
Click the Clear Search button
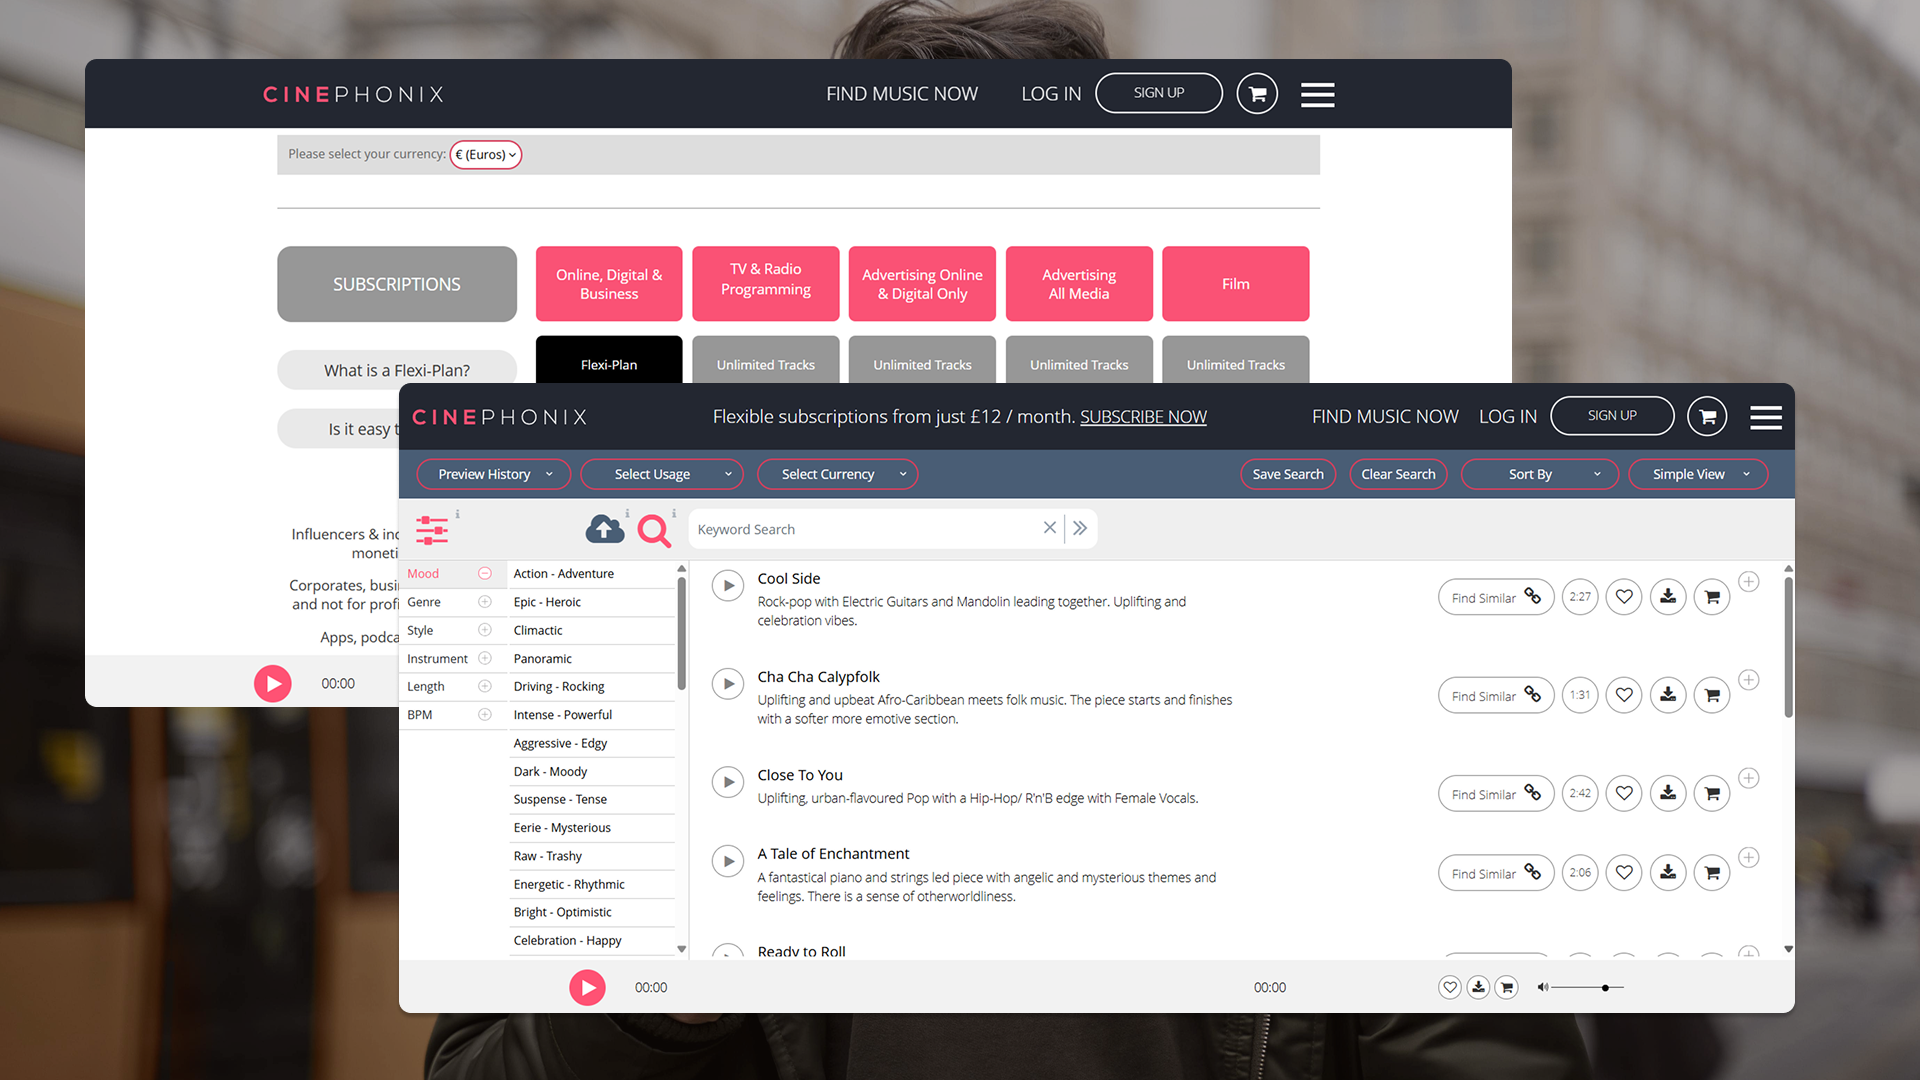[x=1397, y=474]
